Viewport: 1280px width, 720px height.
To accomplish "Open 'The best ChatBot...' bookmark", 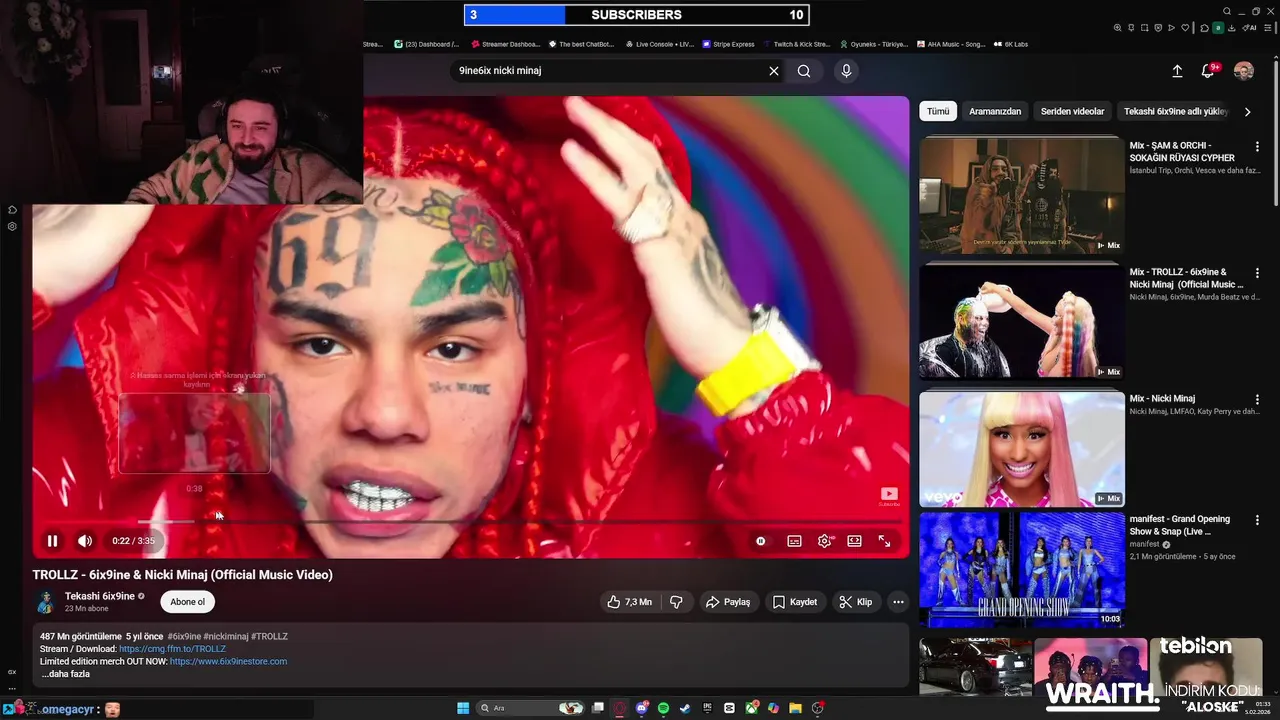I will (x=582, y=44).
